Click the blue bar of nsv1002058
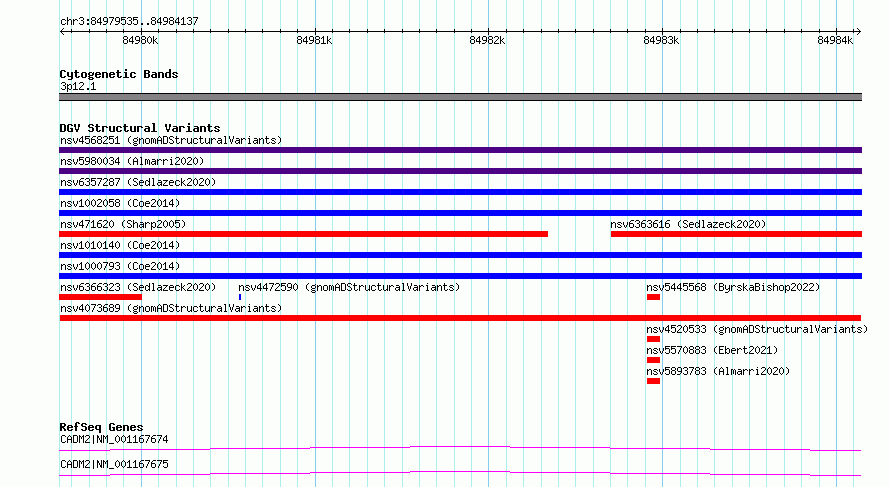Viewport: 890px width, 487px height. click(x=460, y=213)
